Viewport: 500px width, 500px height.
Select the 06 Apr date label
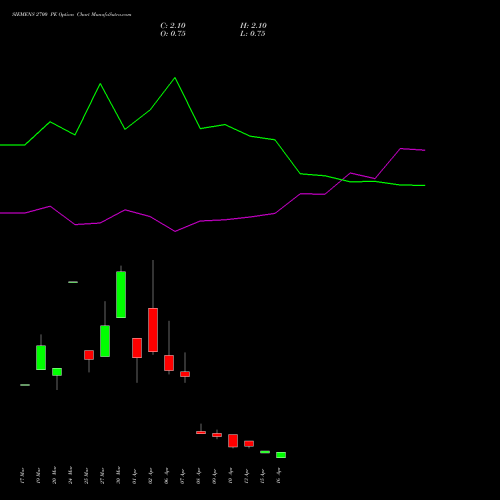[x=166, y=475]
